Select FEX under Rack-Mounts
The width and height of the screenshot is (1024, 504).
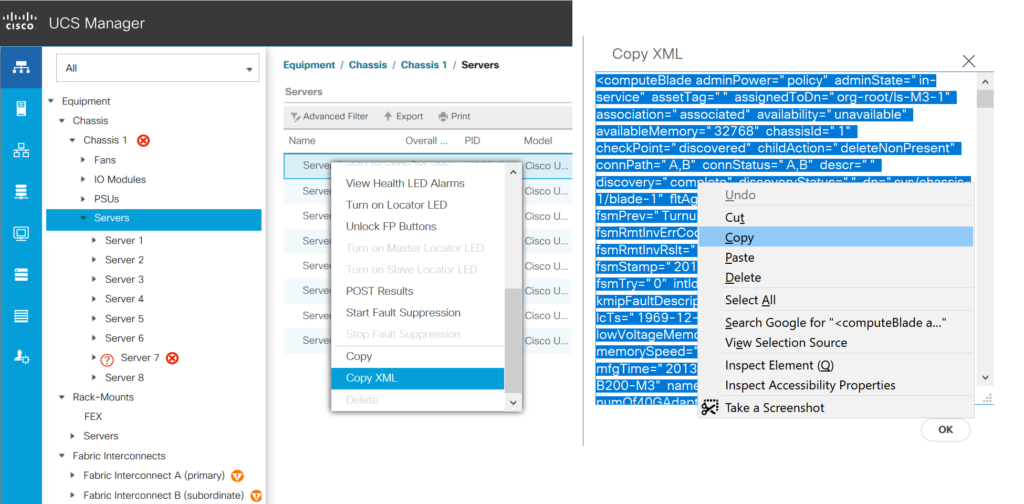[x=93, y=417]
